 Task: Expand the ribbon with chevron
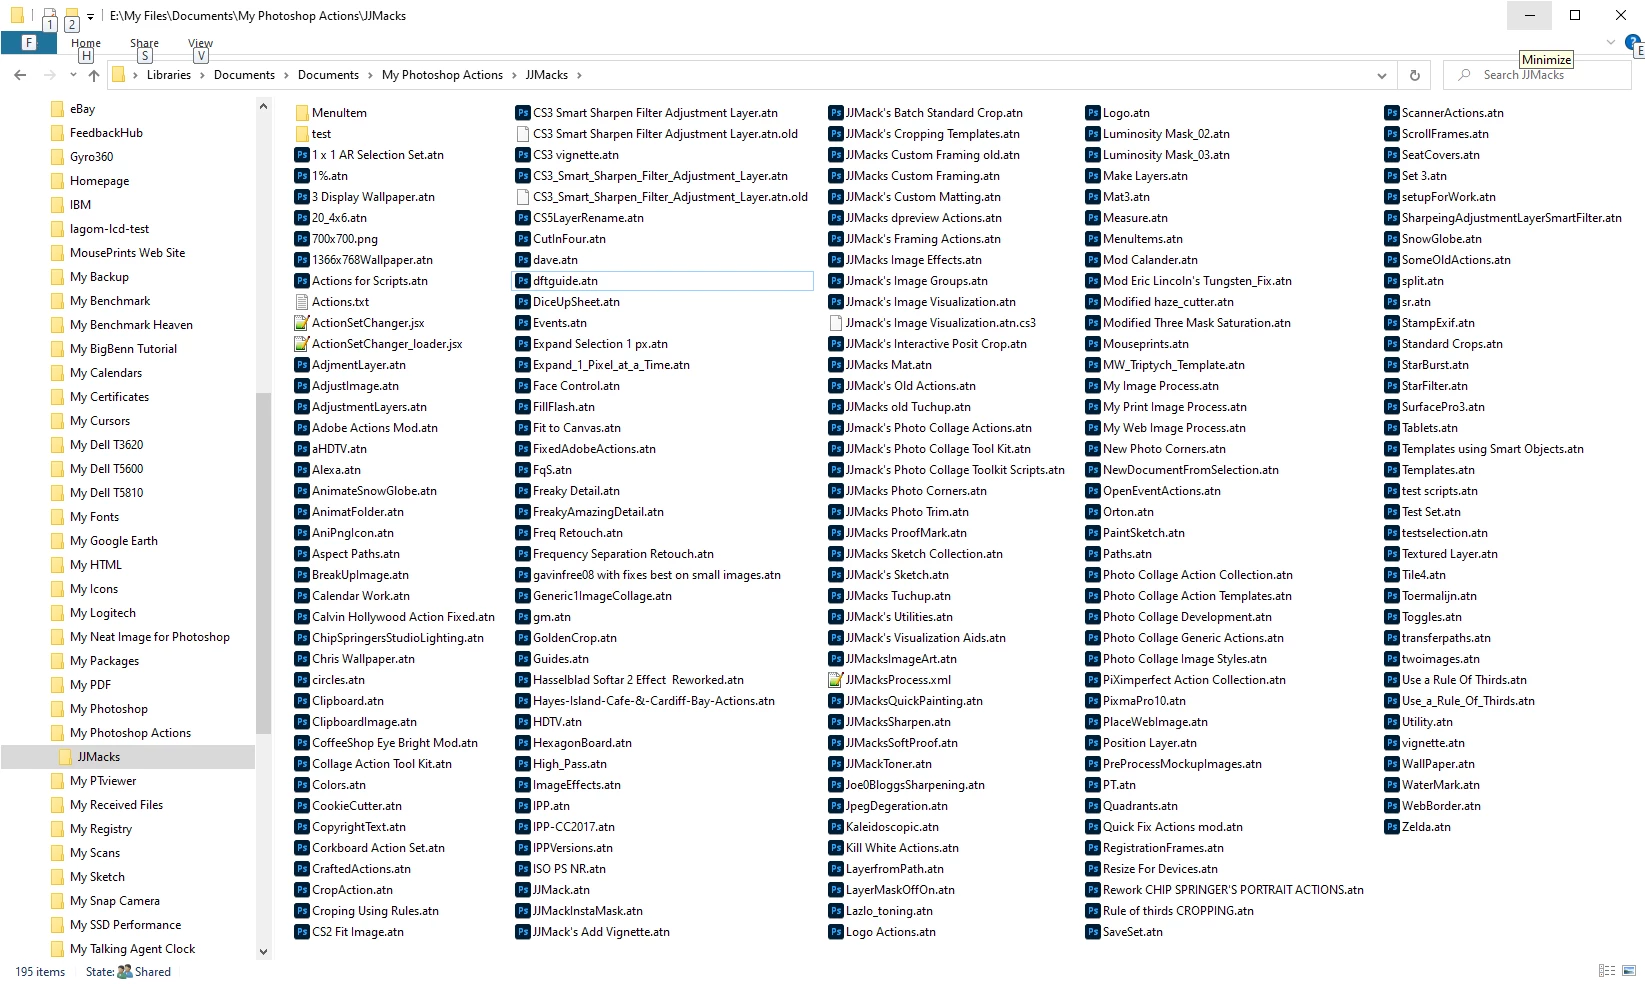tap(1610, 43)
